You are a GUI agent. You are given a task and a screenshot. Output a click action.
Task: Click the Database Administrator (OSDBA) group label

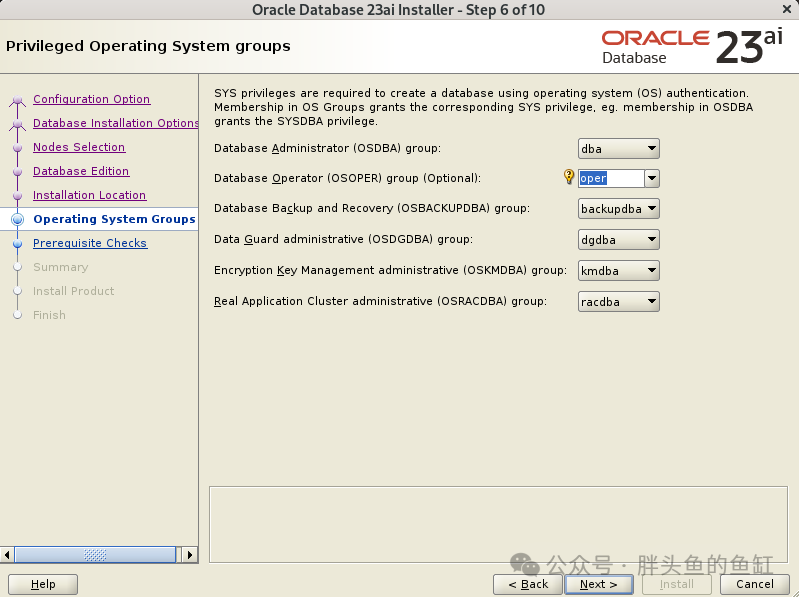coord(327,148)
